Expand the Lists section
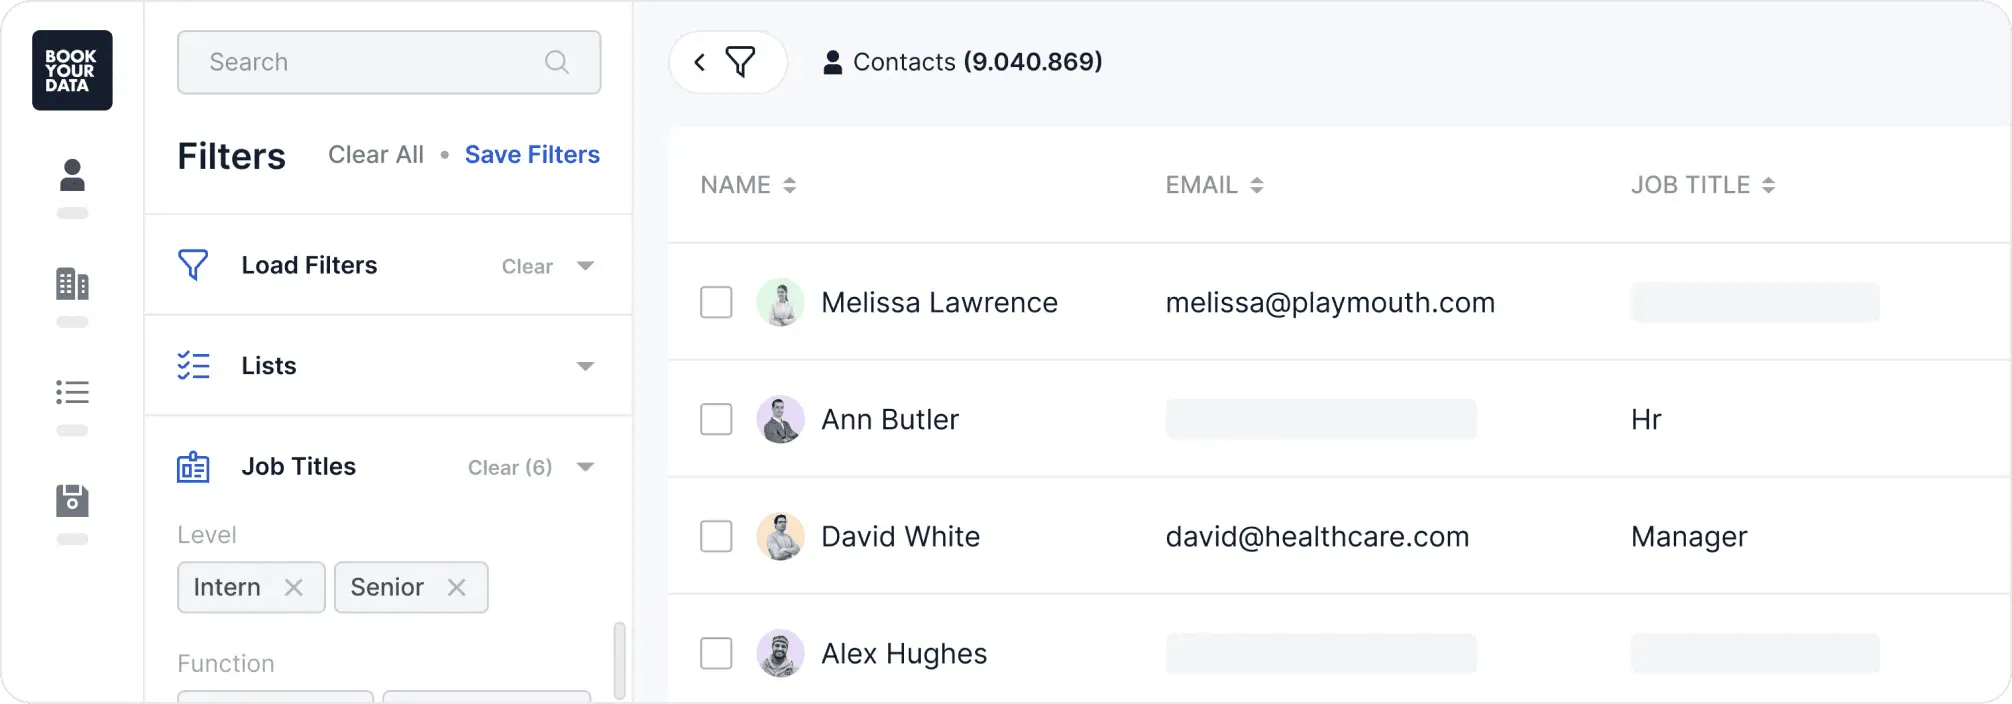 tap(586, 366)
